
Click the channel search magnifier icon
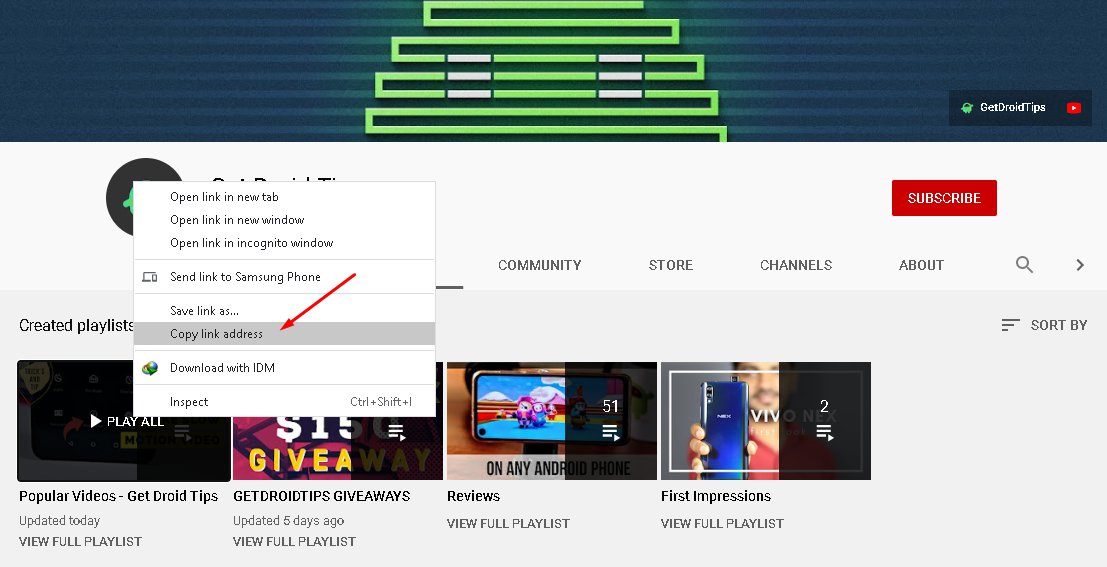point(1024,265)
